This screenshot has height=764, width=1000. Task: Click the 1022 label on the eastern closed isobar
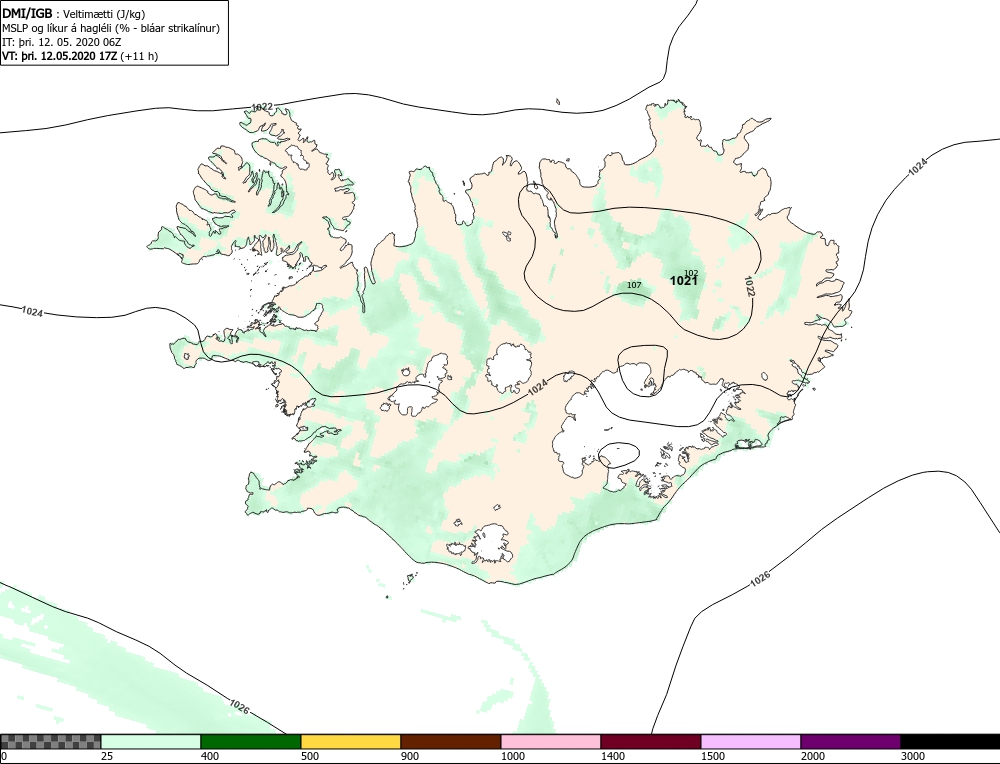coord(749,286)
